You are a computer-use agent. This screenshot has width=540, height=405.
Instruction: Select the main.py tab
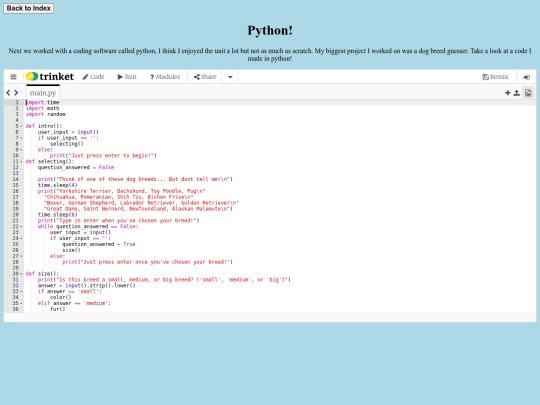pos(43,93)
